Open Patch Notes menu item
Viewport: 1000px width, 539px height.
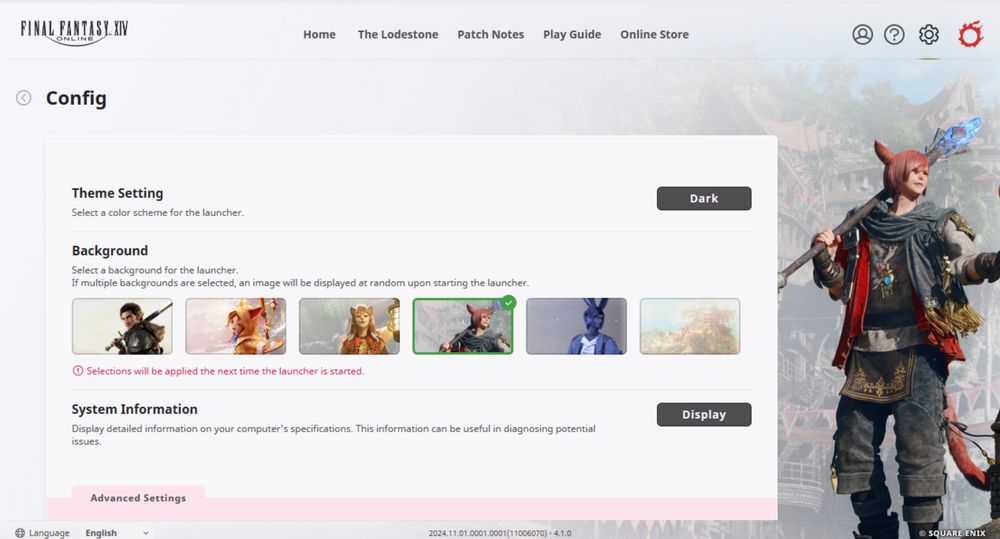point(490,34)
